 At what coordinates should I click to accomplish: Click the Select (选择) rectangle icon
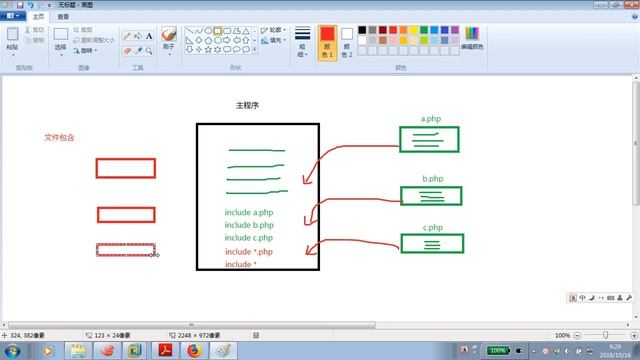point(61,34)
